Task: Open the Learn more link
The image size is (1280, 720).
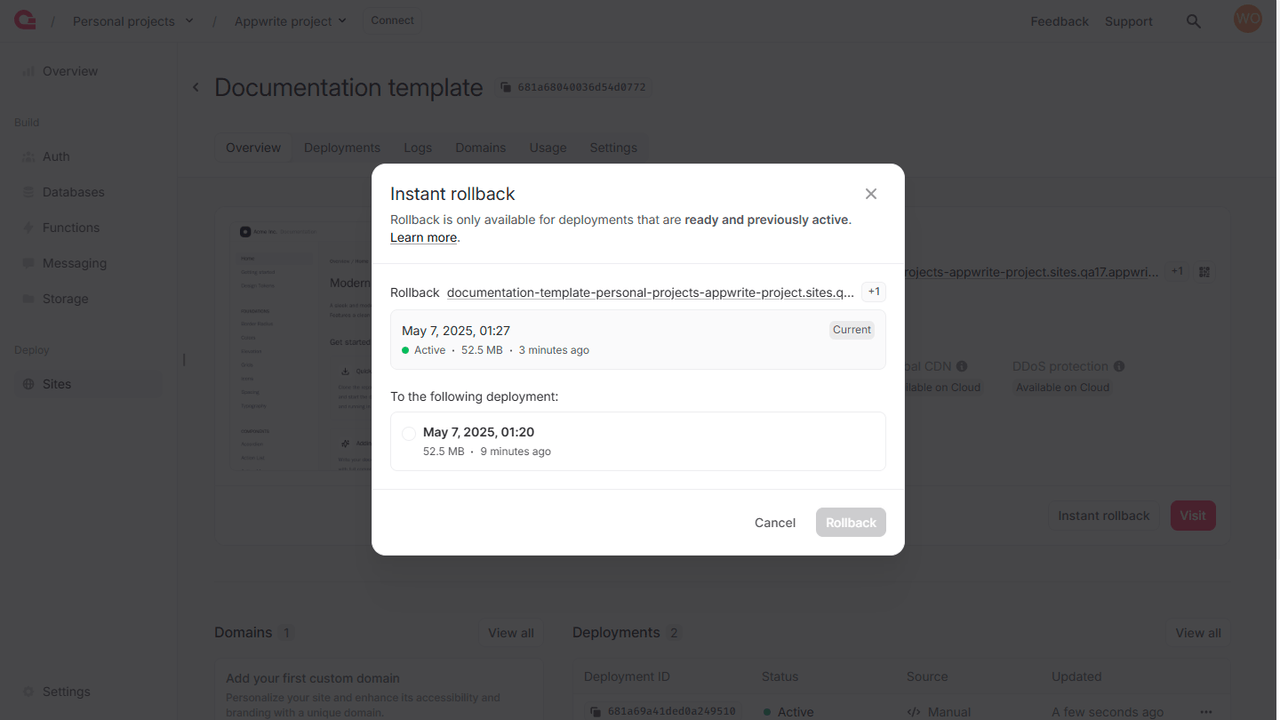Action: click(x=423, y=238)
